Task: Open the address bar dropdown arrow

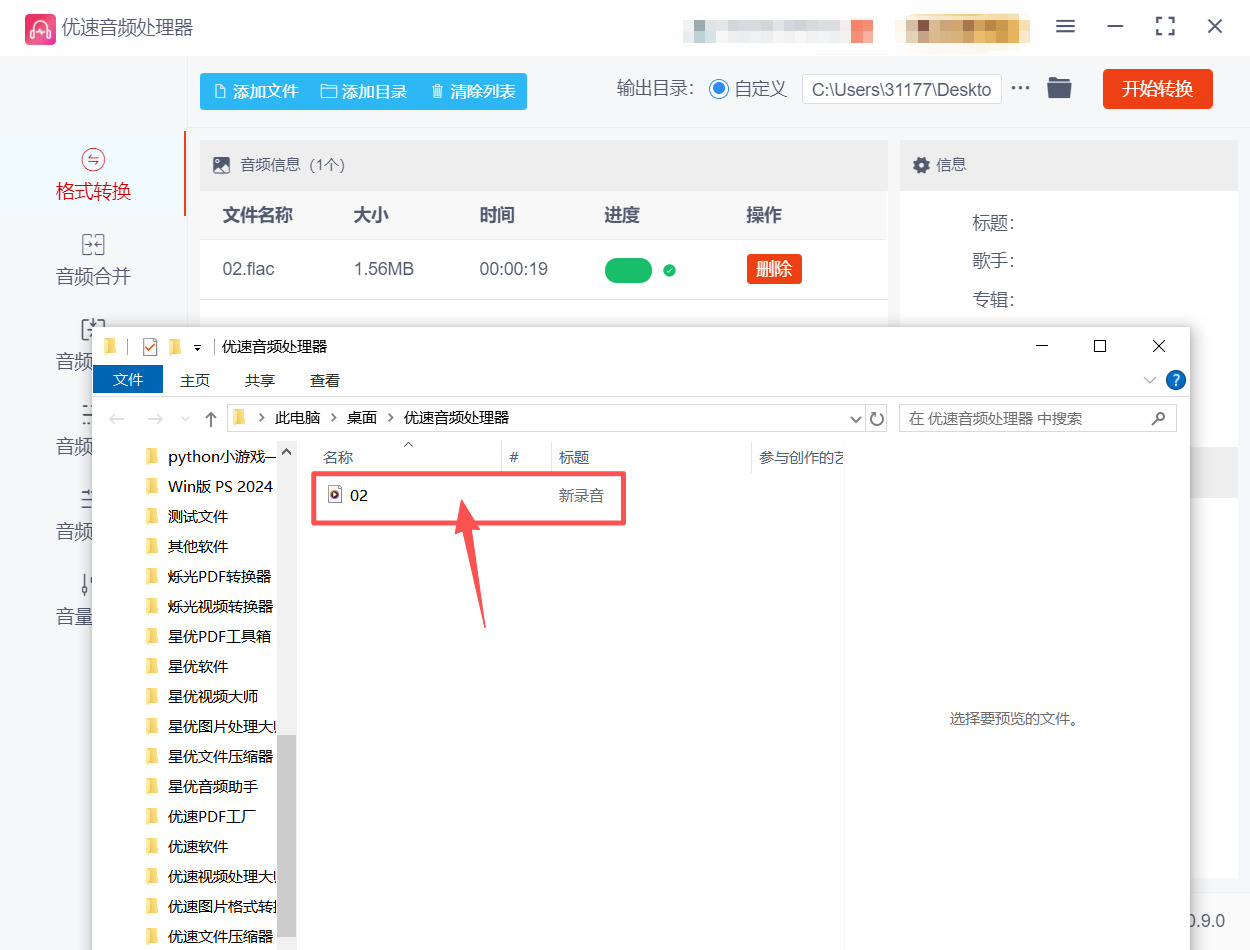Action: (855, 418)
